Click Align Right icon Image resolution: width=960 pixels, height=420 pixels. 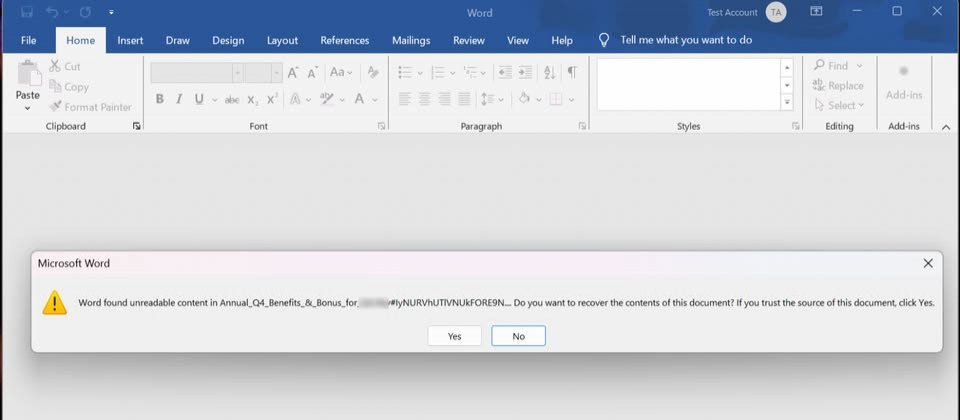(x=444, y=99)
